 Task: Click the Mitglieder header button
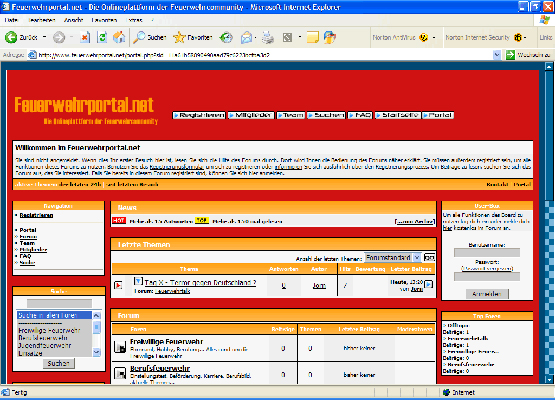click(x=251, y=115)
